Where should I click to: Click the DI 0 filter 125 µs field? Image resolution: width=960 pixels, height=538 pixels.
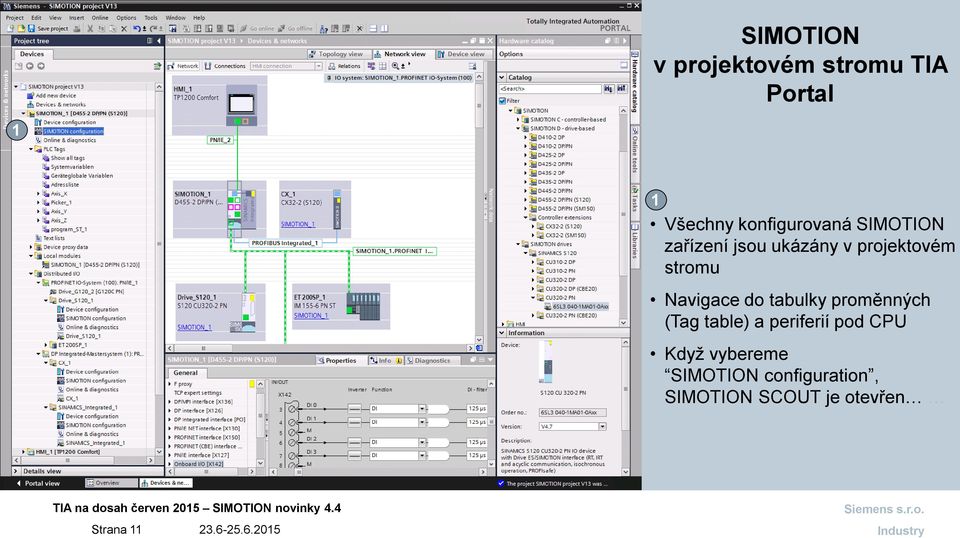476,408
